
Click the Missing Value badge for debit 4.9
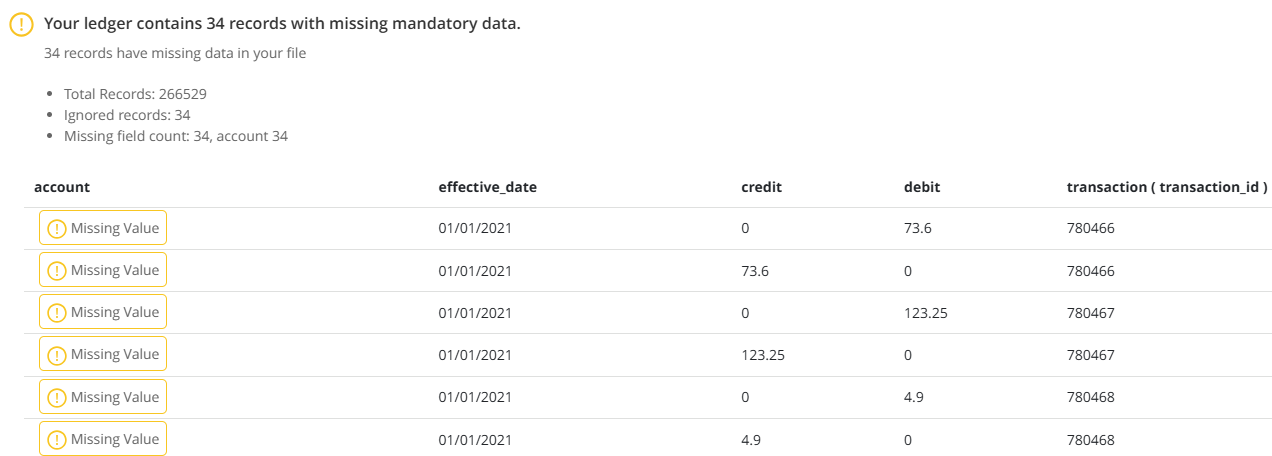point(103,397)
